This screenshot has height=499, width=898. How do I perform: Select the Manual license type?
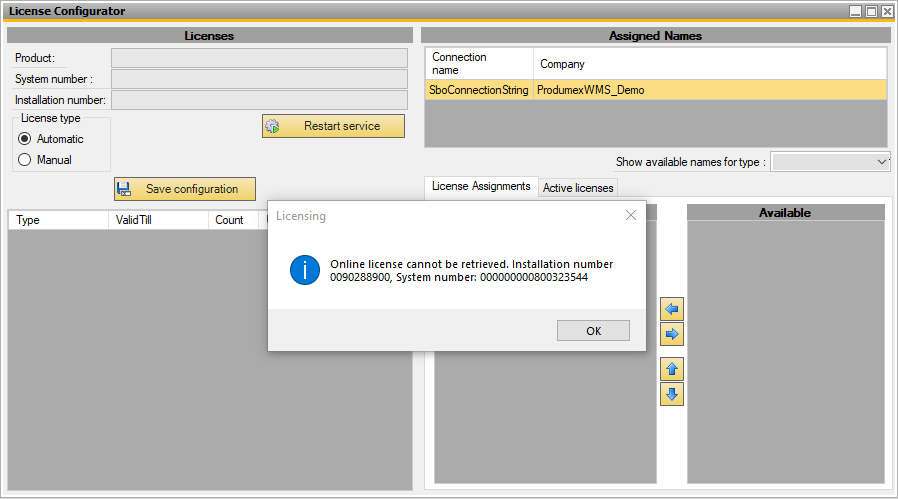click(25, 160)
